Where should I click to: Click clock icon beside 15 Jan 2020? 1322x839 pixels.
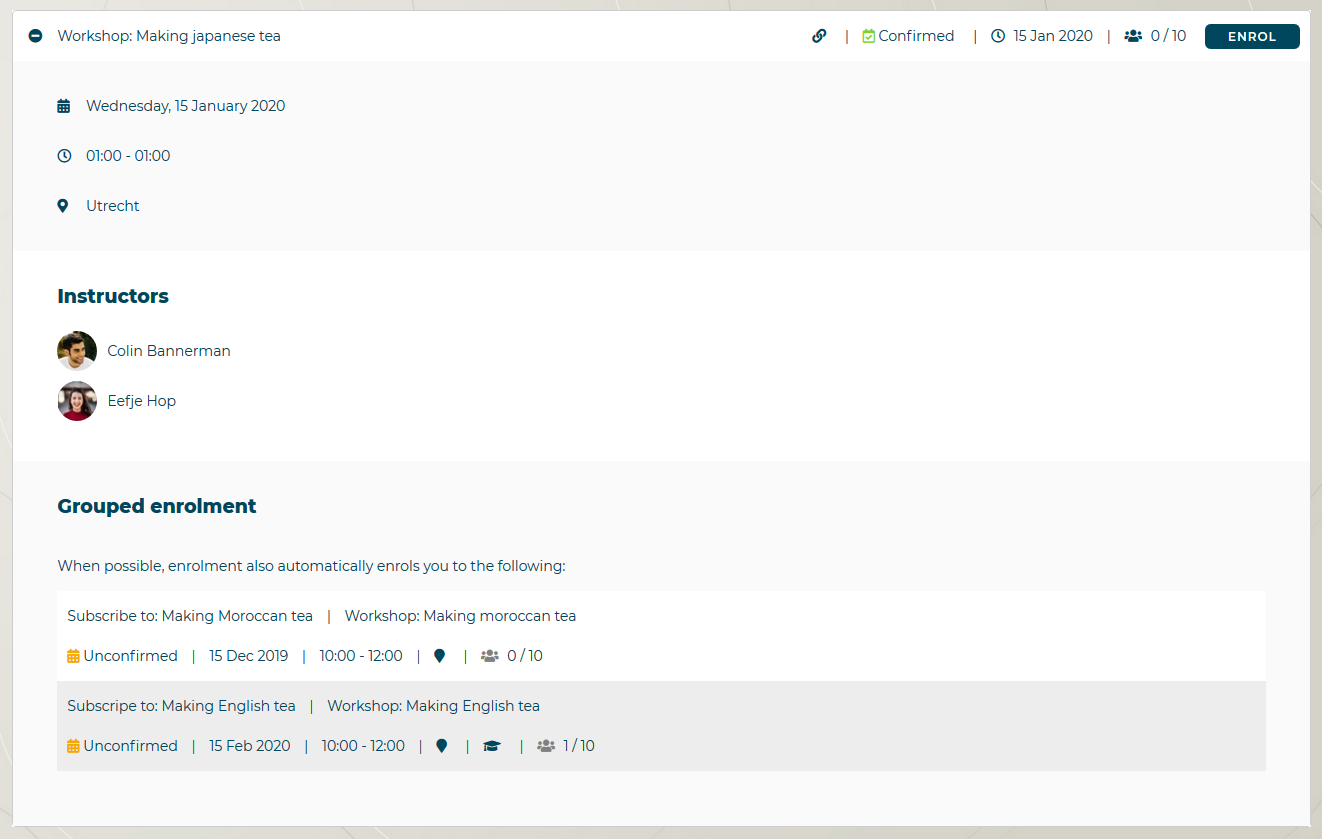pos(998,36)
